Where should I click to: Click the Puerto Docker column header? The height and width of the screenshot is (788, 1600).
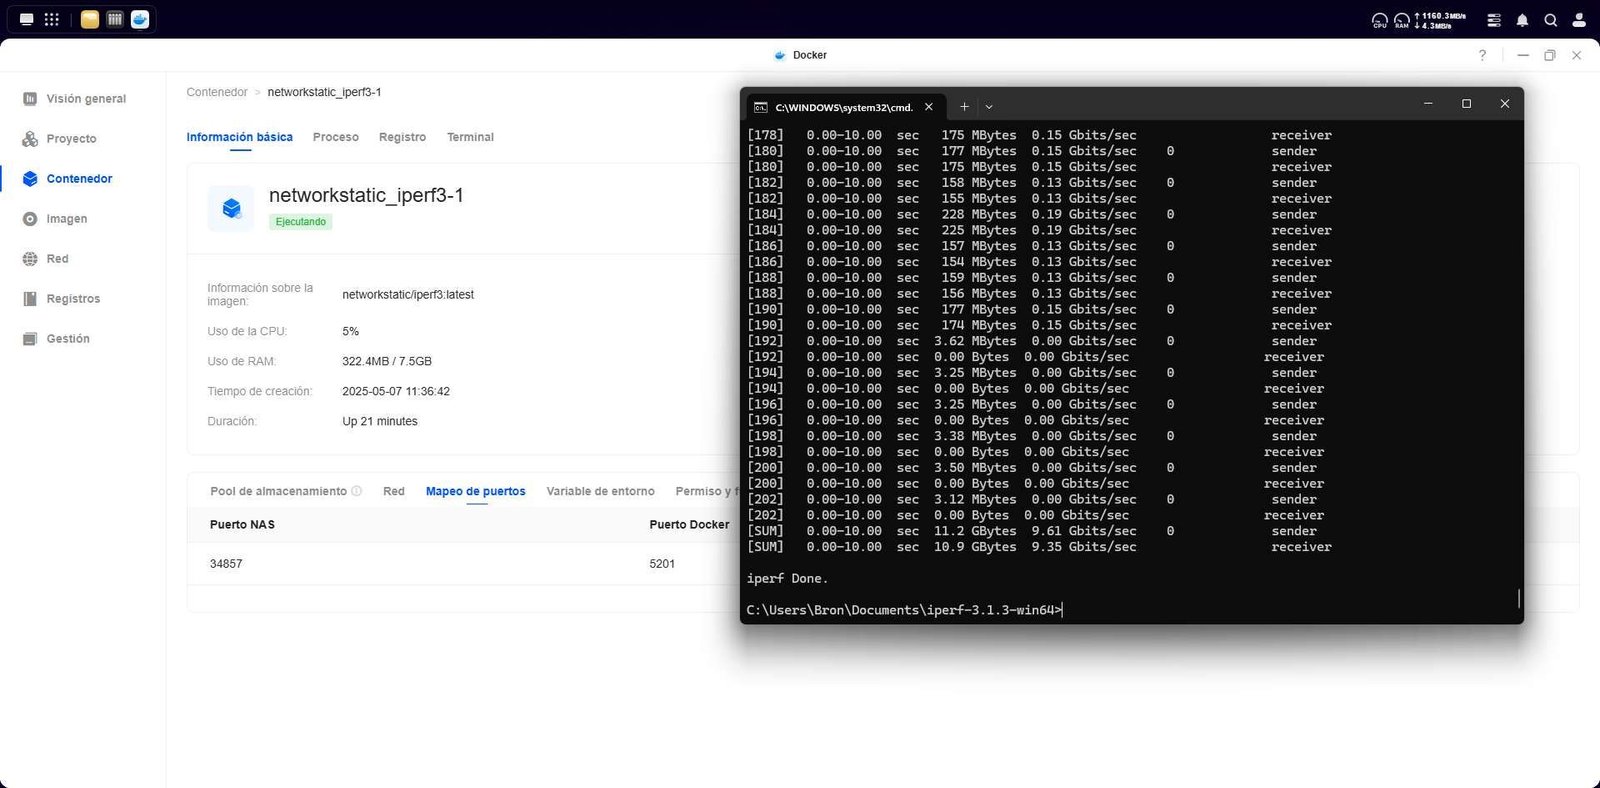point(689,524)
